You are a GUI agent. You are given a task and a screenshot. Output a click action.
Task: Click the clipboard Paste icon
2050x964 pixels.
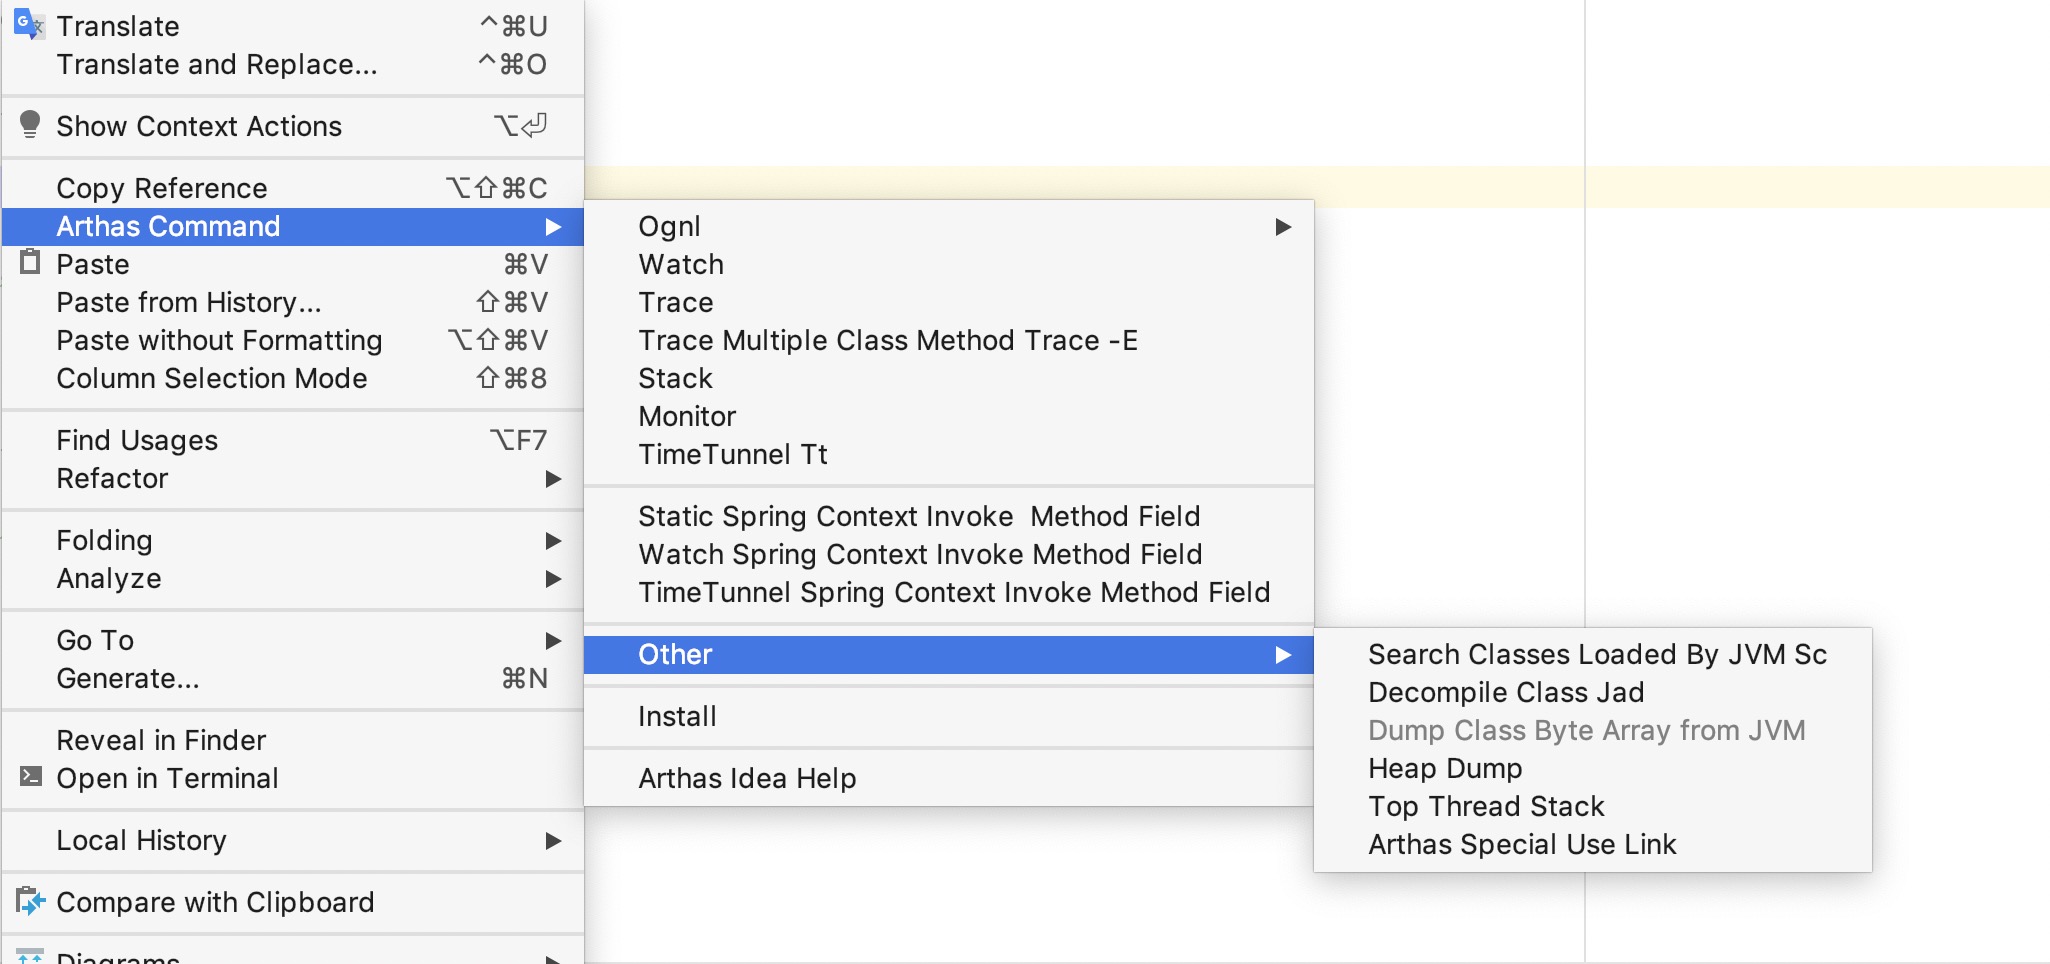point(30,262)
